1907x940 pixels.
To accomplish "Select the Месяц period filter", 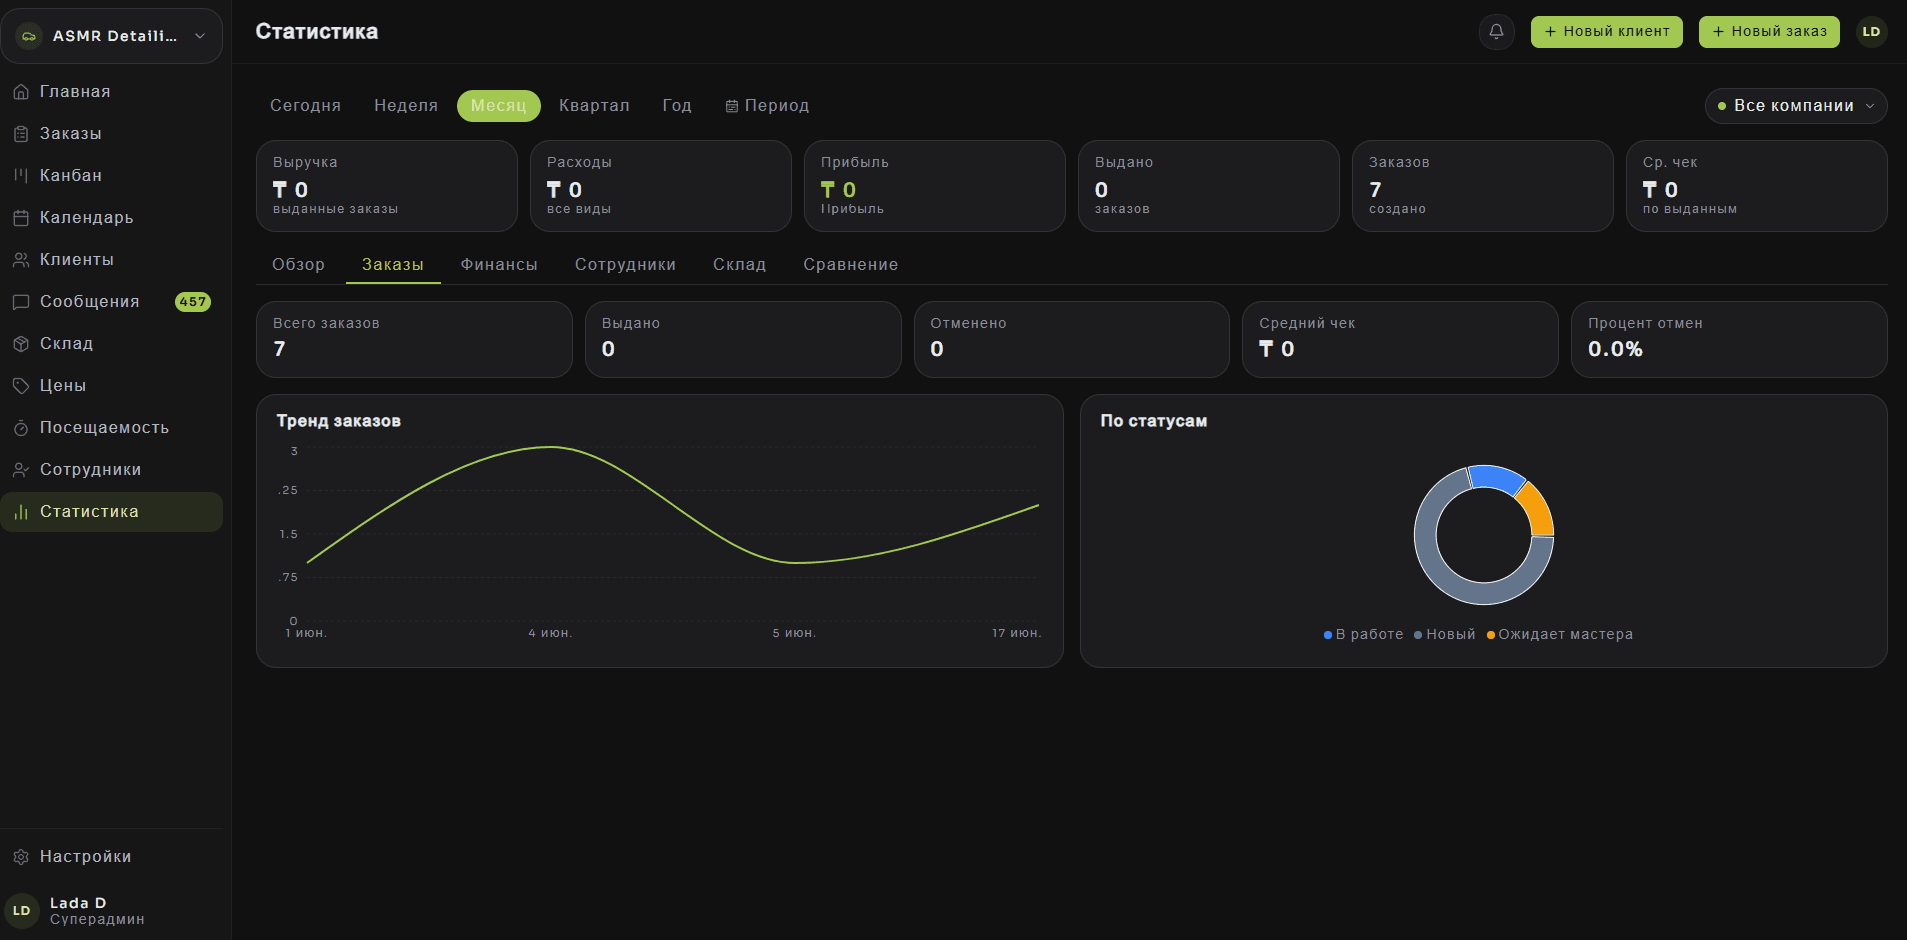I will (x=499, y=106).
